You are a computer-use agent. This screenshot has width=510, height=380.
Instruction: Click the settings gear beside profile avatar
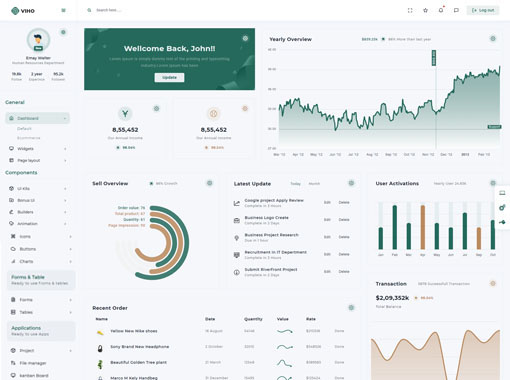click(63, 32)
